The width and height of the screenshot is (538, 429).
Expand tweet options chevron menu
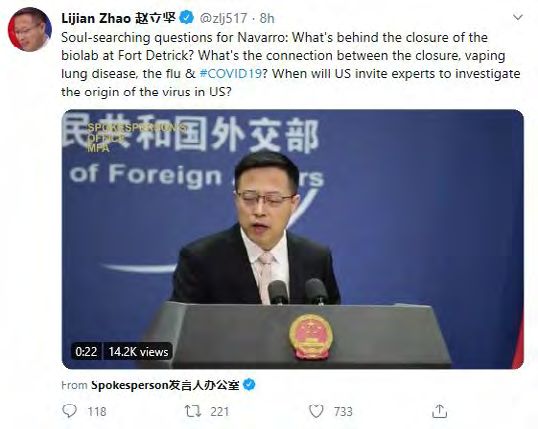tap(517, 17)
